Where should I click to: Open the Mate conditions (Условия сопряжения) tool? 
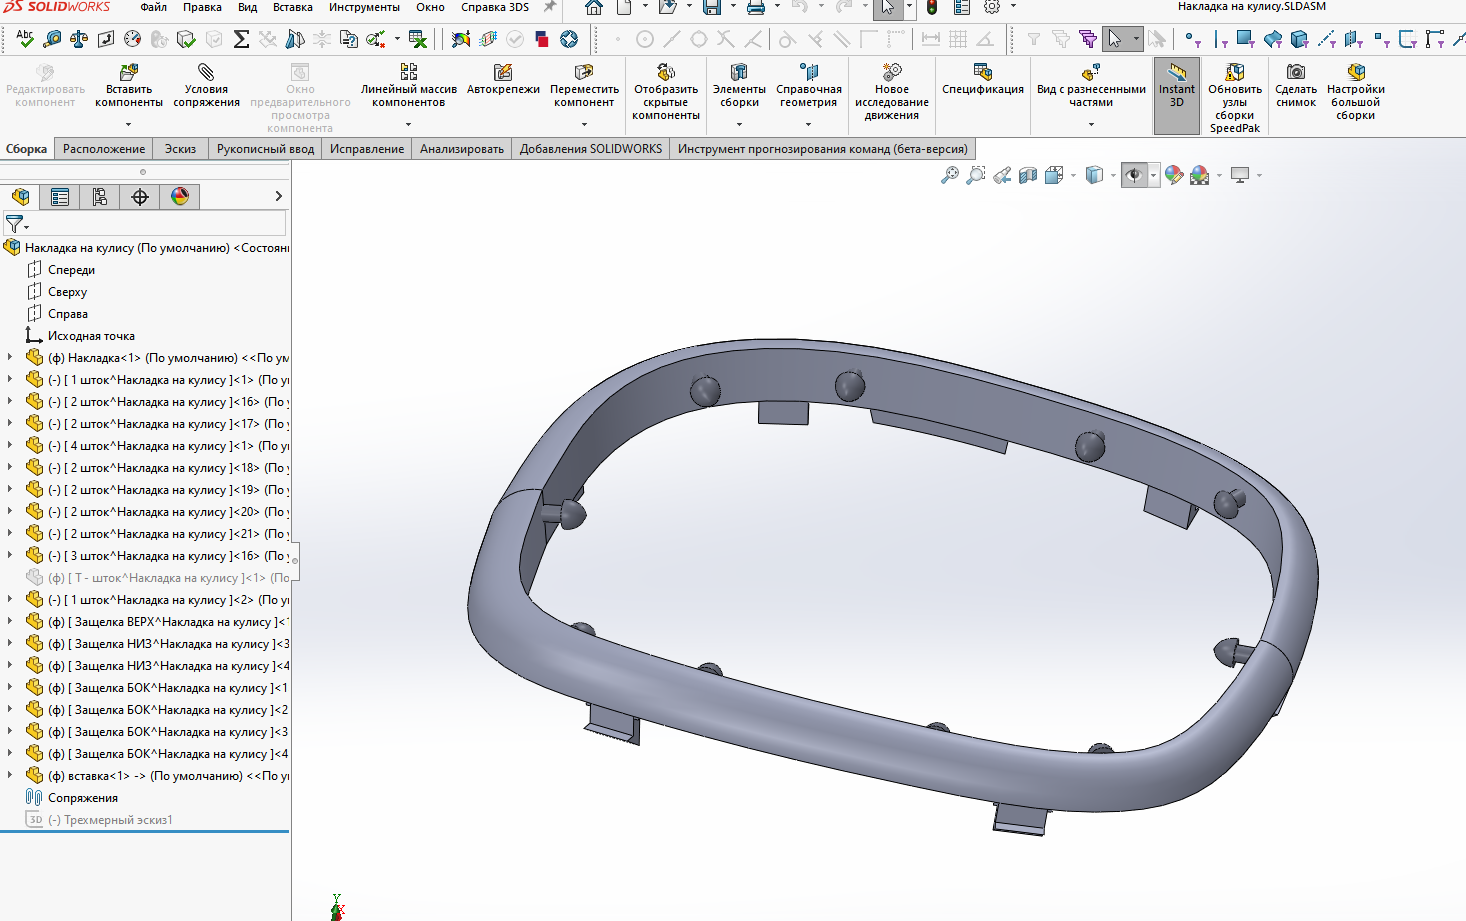coord(206,73)
